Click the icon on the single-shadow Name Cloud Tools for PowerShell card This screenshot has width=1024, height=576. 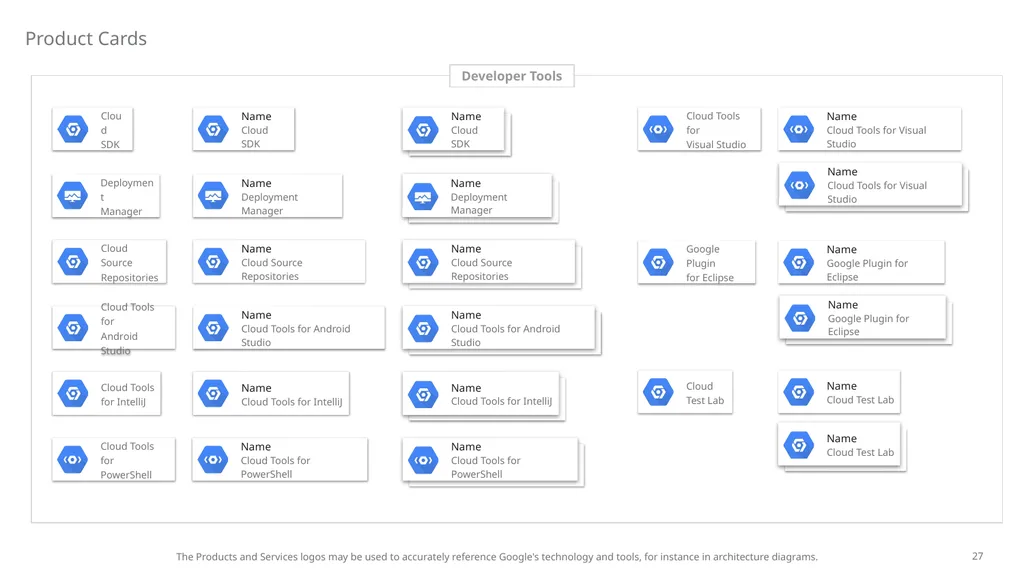tap(214, 460)
